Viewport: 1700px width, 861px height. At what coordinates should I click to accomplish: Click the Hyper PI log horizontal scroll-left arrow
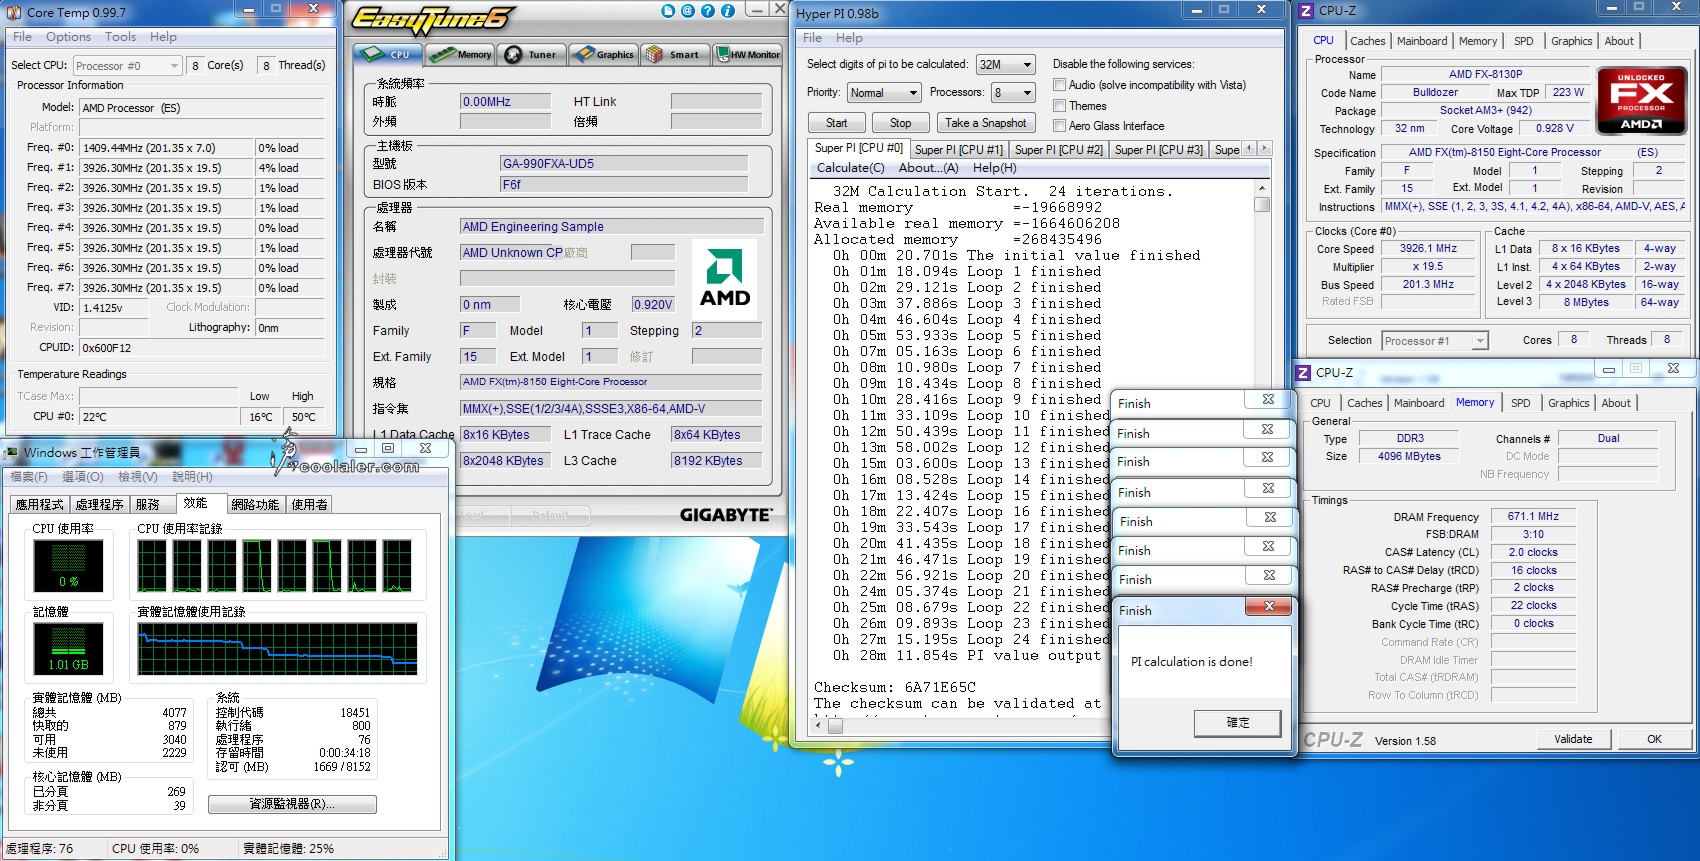point(820,726)
